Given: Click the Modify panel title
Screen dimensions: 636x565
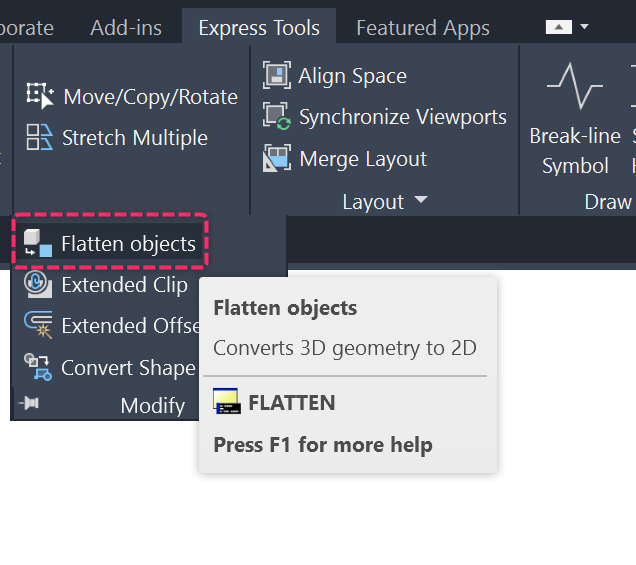Looking at the screenshot, I should point(152,405).
